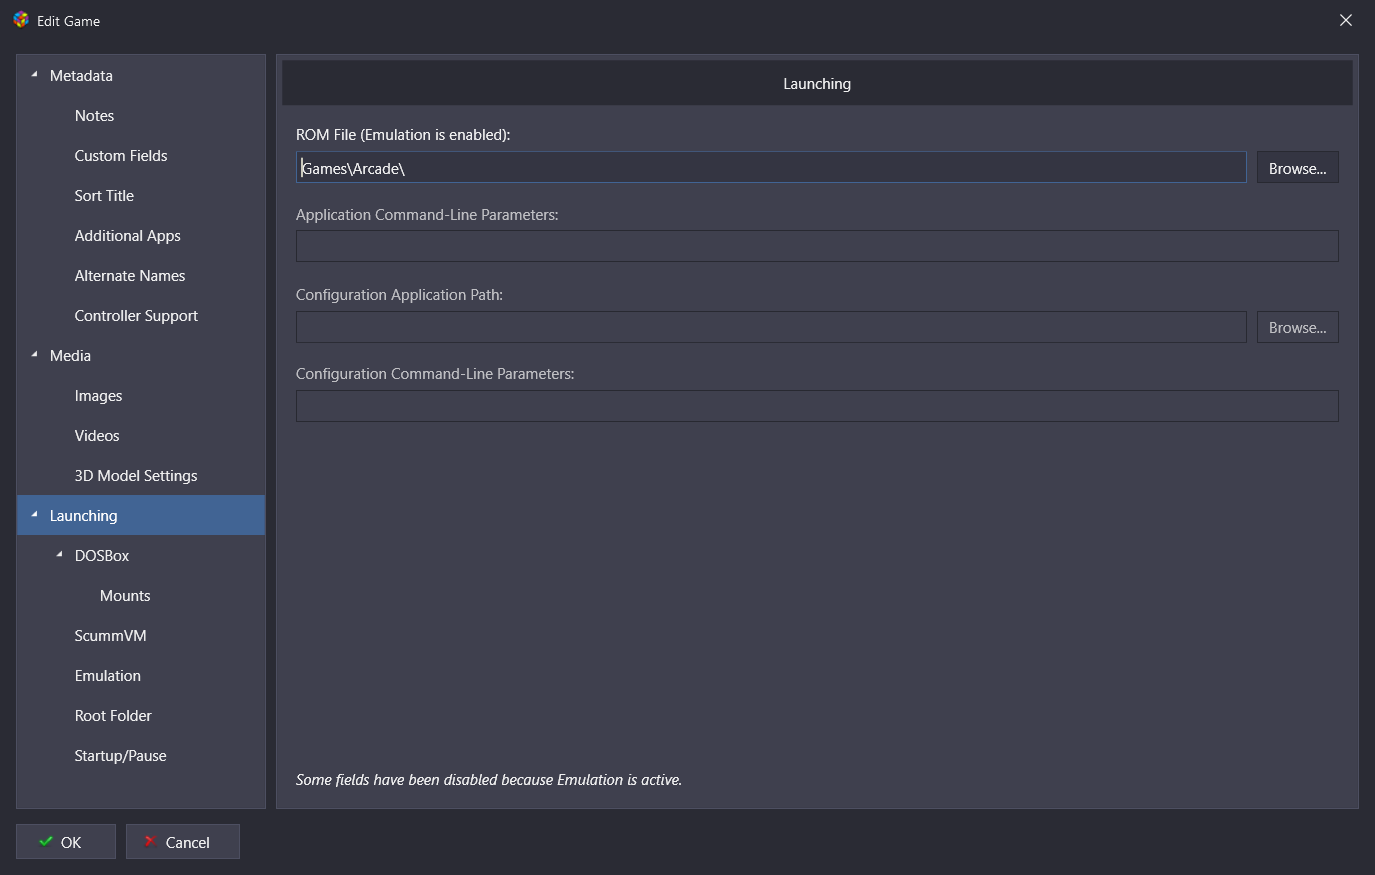Collapse the DOSBox tree node arrow
The image size is (1375, 875).
point(60,555)
